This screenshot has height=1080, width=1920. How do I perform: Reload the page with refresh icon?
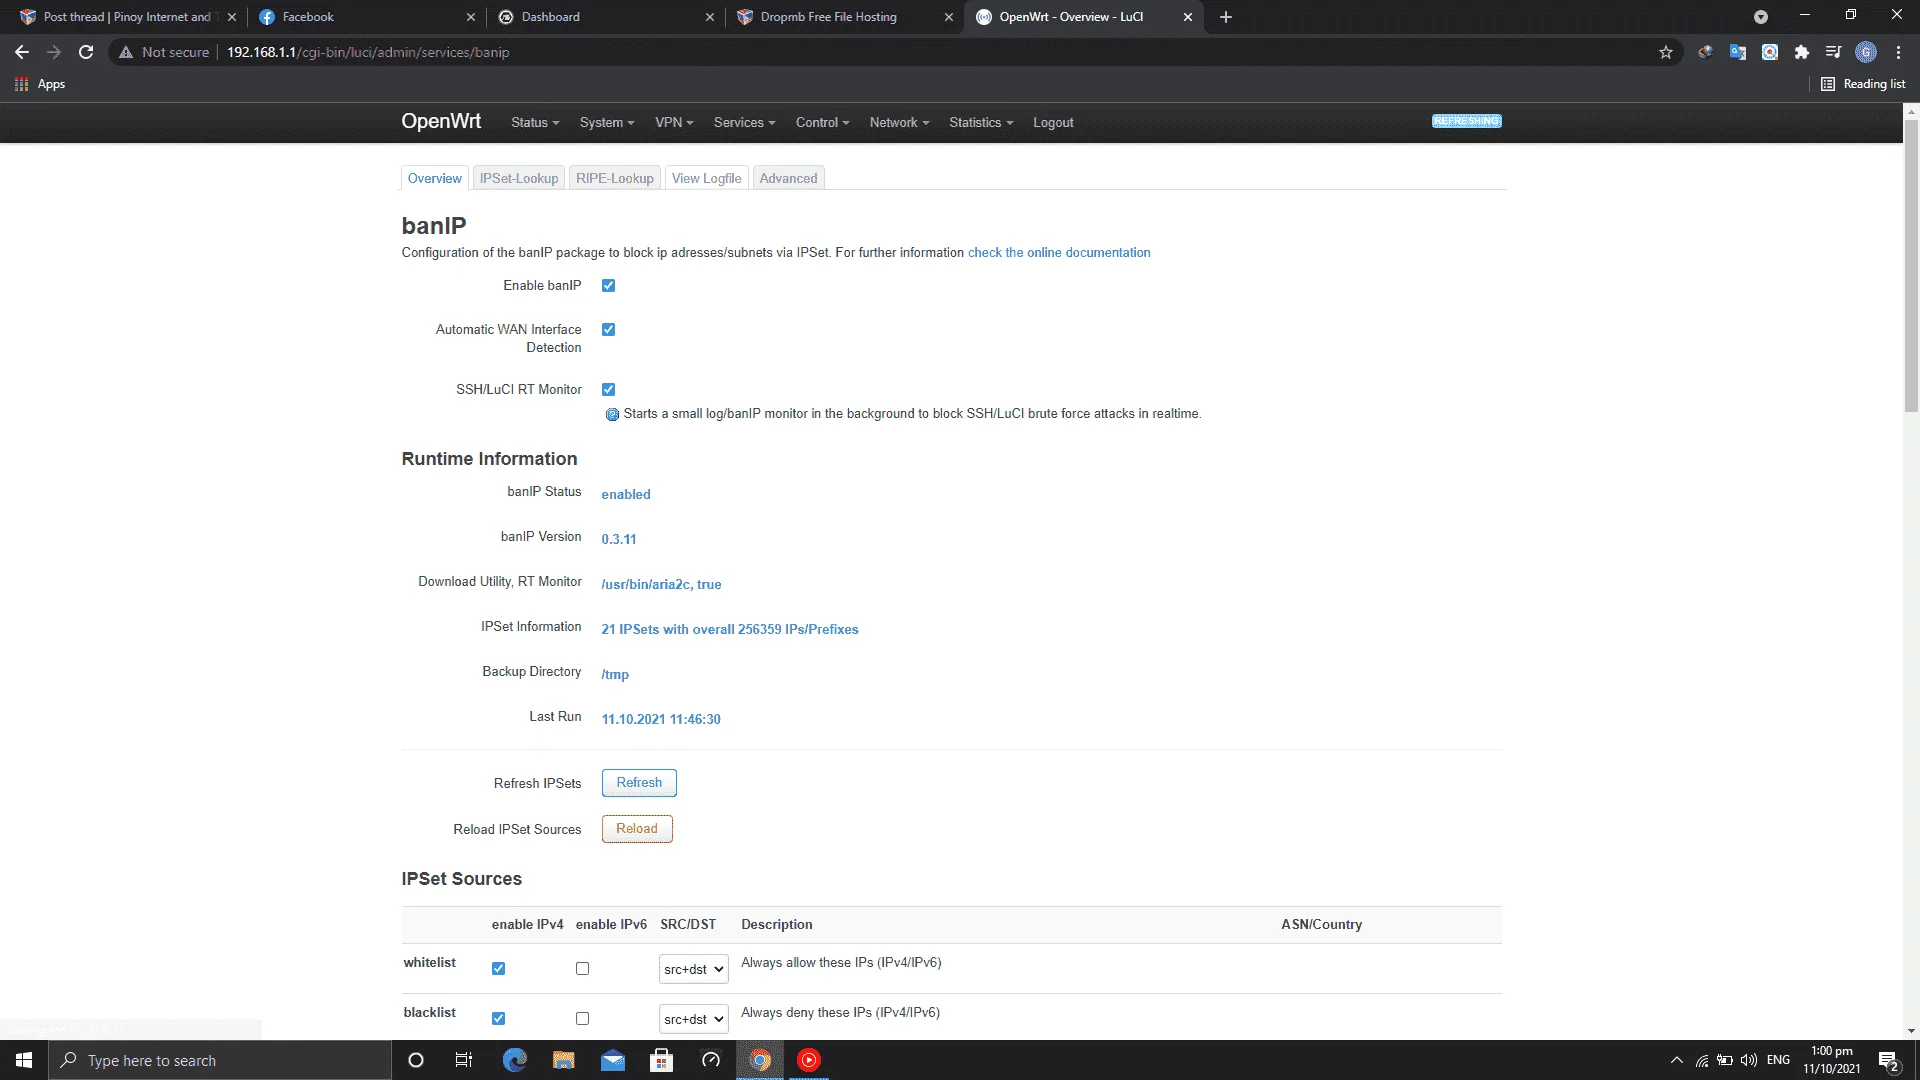[x=86, y=52]
